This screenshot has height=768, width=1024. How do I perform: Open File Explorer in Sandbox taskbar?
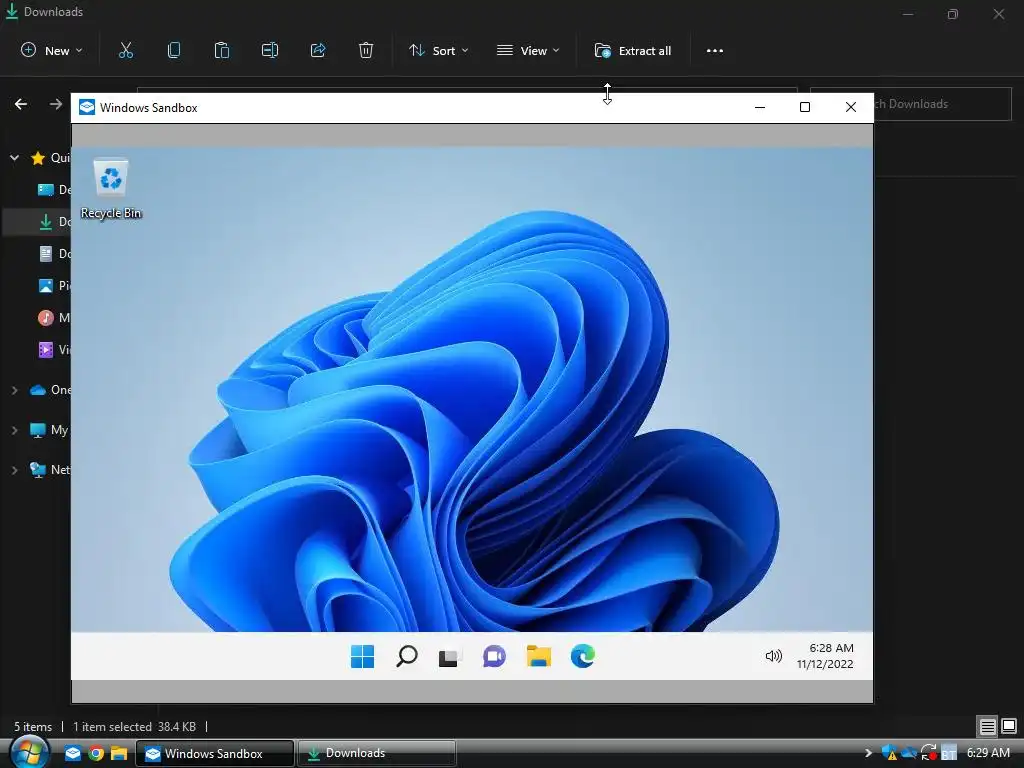[x=539, y=656]
